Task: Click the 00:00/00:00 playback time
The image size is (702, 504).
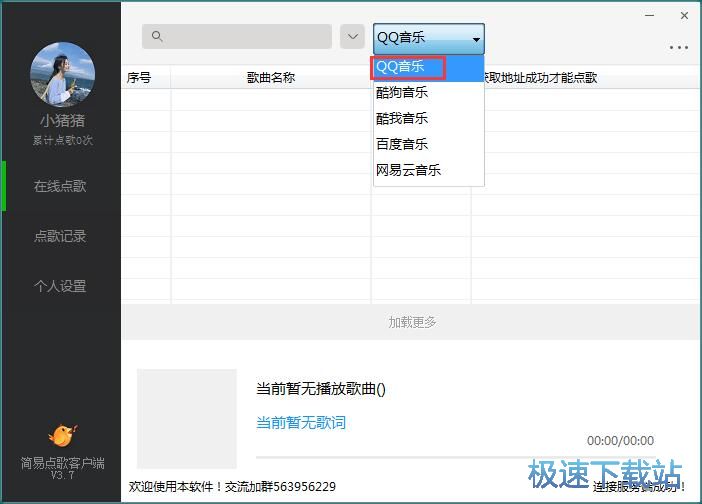Action: 621,440
